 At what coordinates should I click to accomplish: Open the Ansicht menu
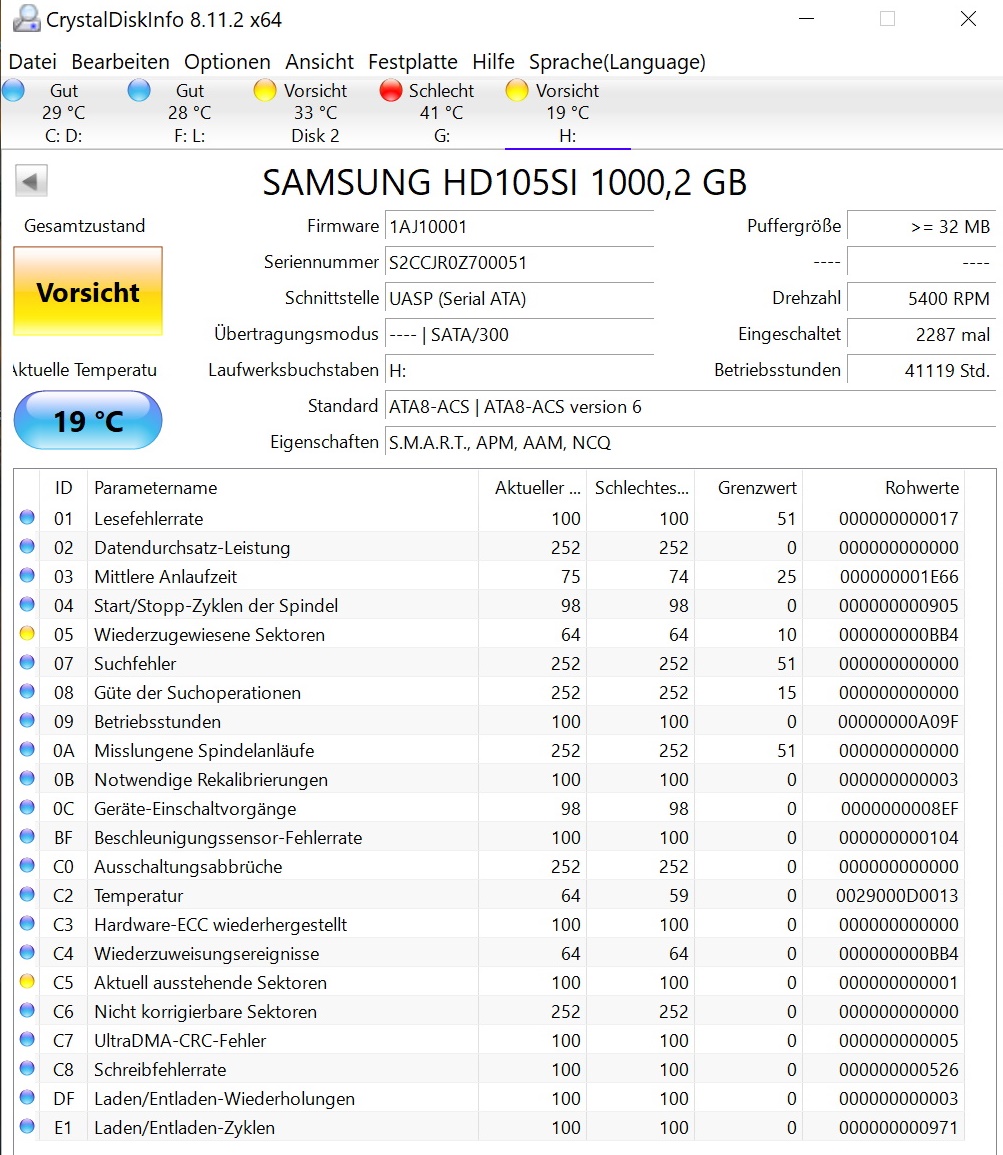(x=320, y=62)
